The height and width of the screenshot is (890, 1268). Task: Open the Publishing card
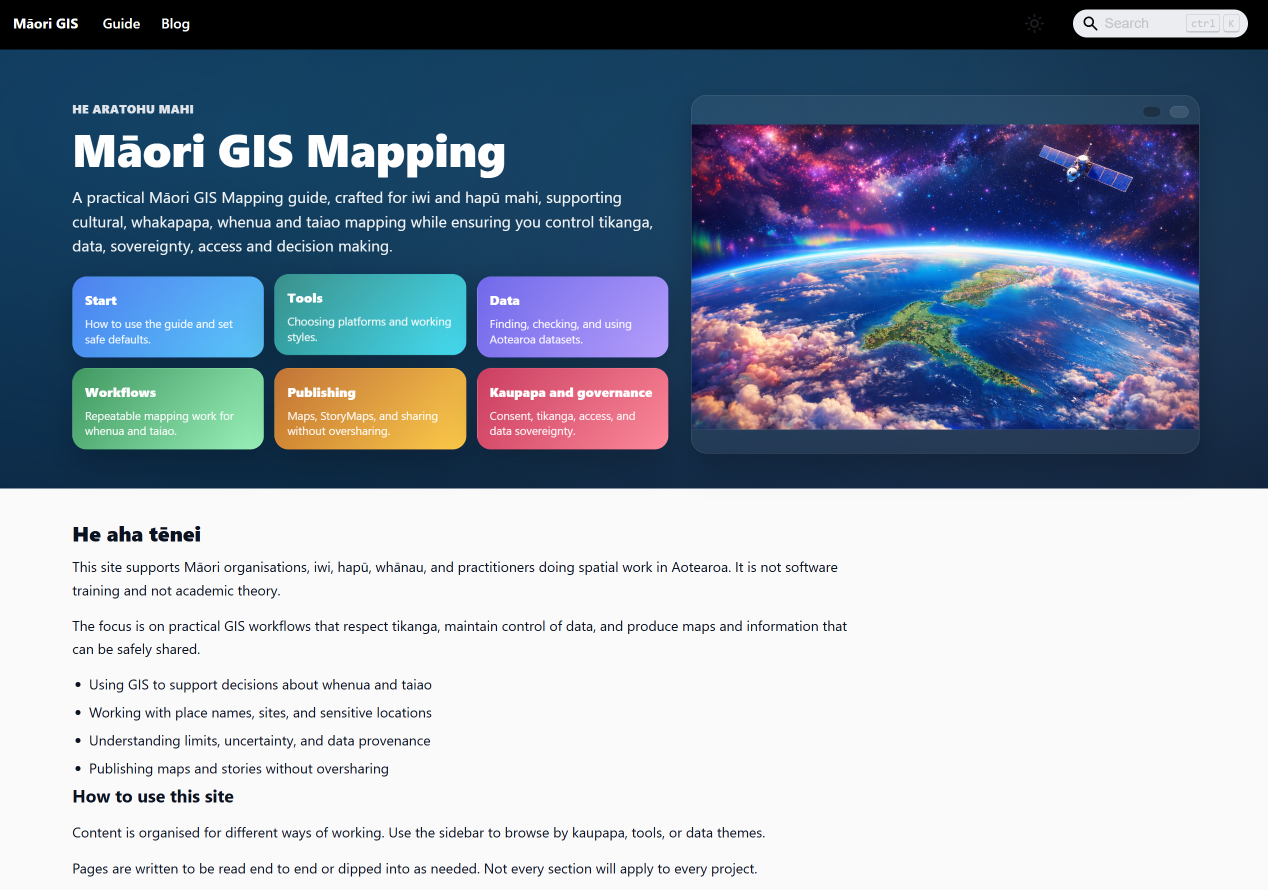coord(370,409)
